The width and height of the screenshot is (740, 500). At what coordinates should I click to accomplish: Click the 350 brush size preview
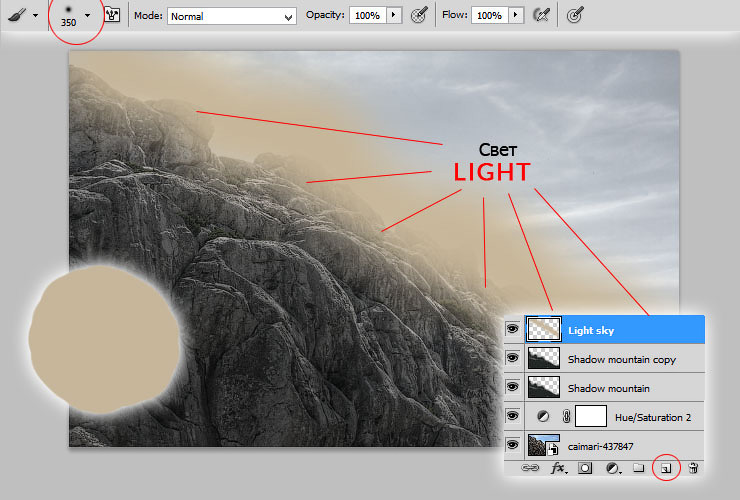click(x=68, y=16)
